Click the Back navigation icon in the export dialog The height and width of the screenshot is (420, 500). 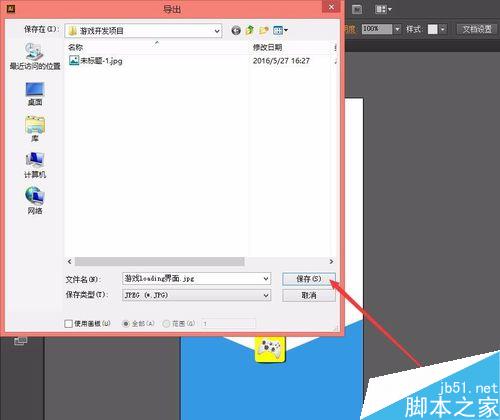[x=236, y=31]
